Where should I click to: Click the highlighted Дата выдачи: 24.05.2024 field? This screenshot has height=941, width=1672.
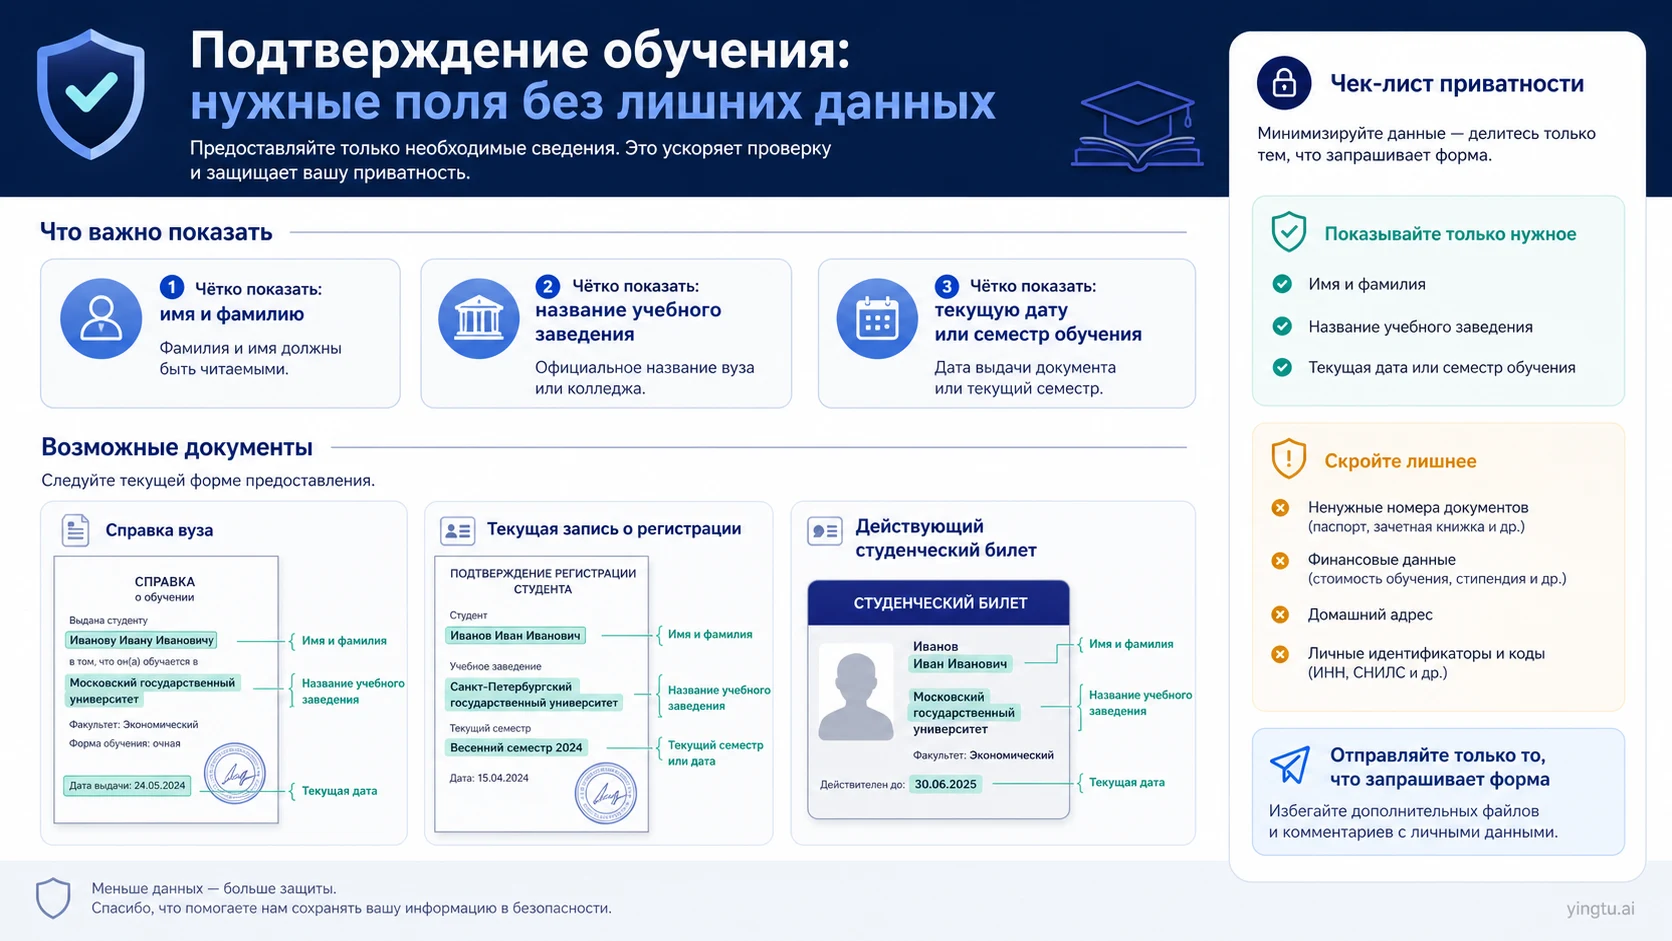tap(128, 786)
